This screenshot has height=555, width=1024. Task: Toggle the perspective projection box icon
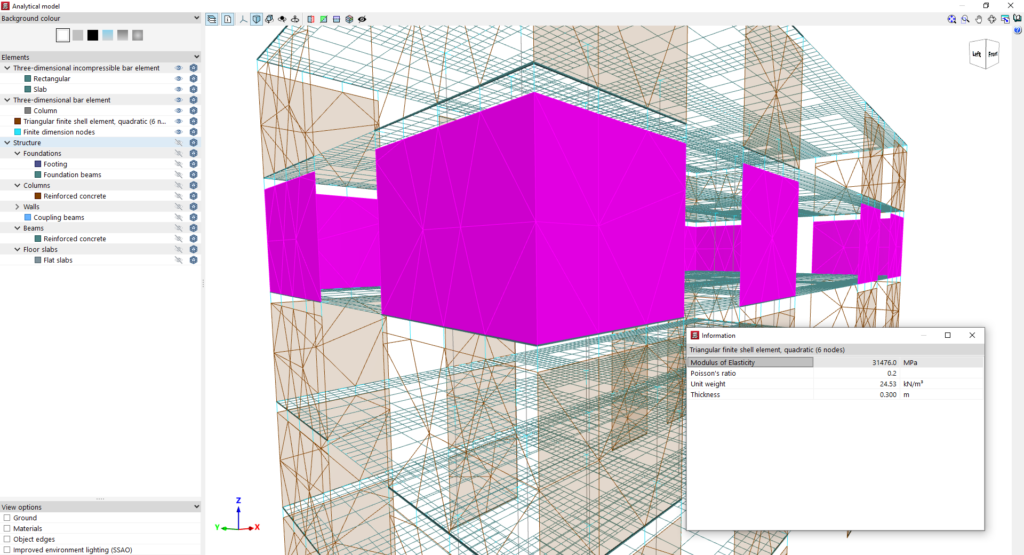click(257, 19)
